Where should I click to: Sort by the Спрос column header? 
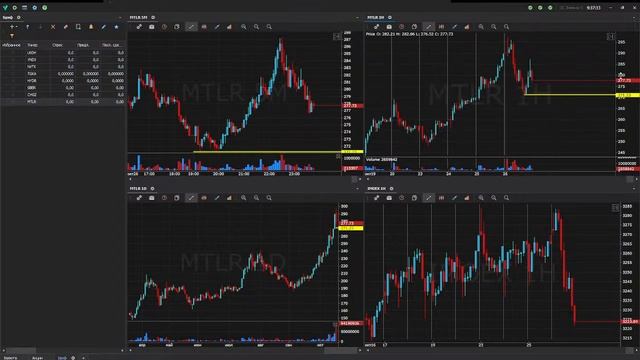tap(57, 45)
